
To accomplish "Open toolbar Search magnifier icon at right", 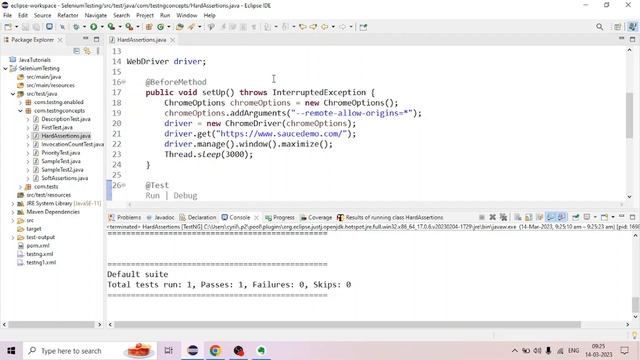I will [x=599, y=27].
